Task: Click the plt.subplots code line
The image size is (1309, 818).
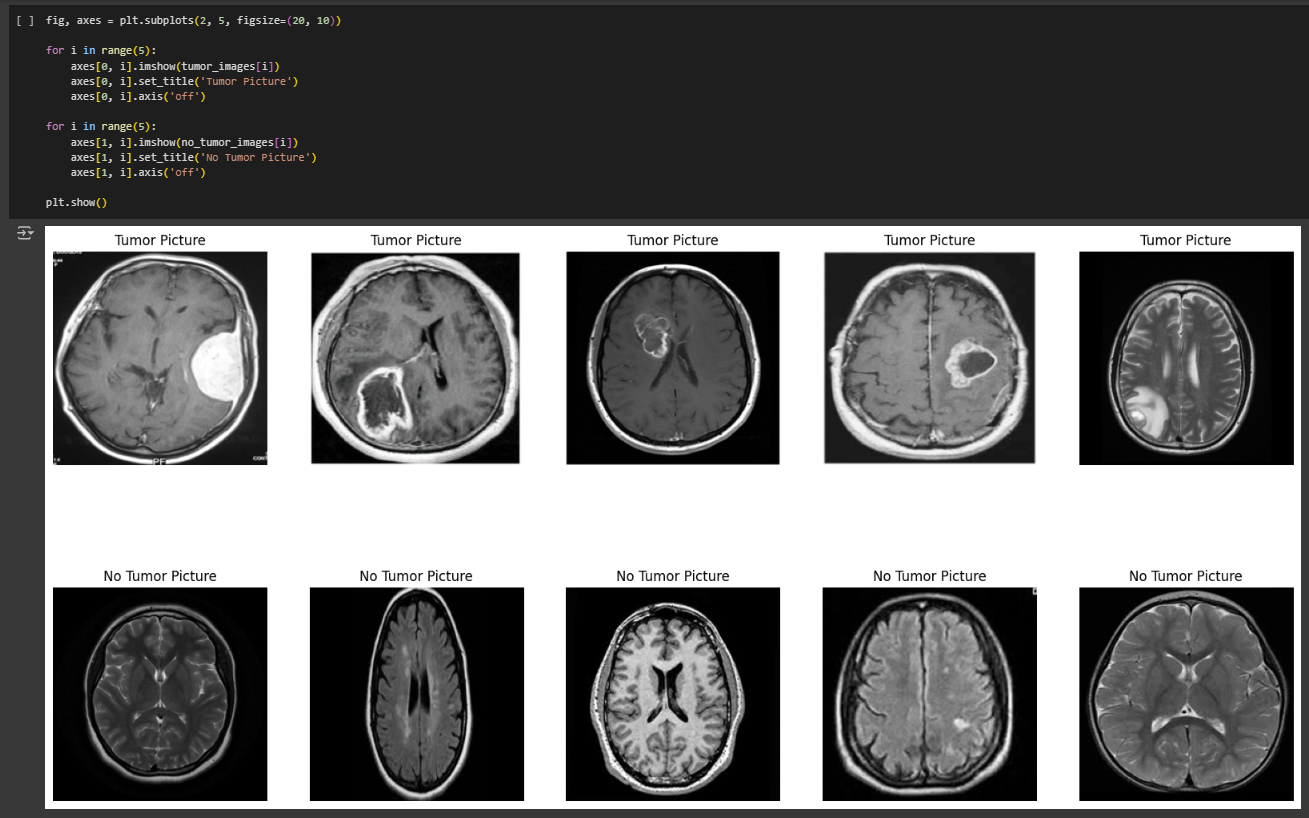Action: pyautogui.click(x=194, y=21)
